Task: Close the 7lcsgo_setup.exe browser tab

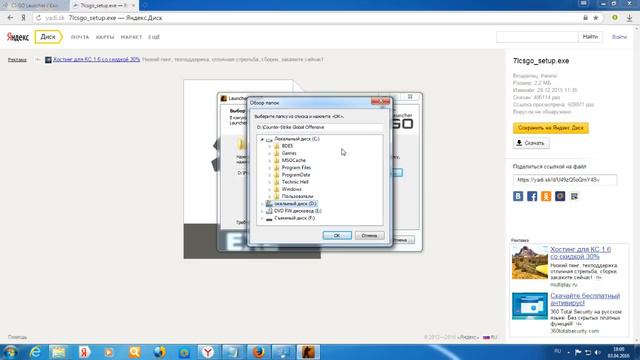Action: tap(133, 5)
